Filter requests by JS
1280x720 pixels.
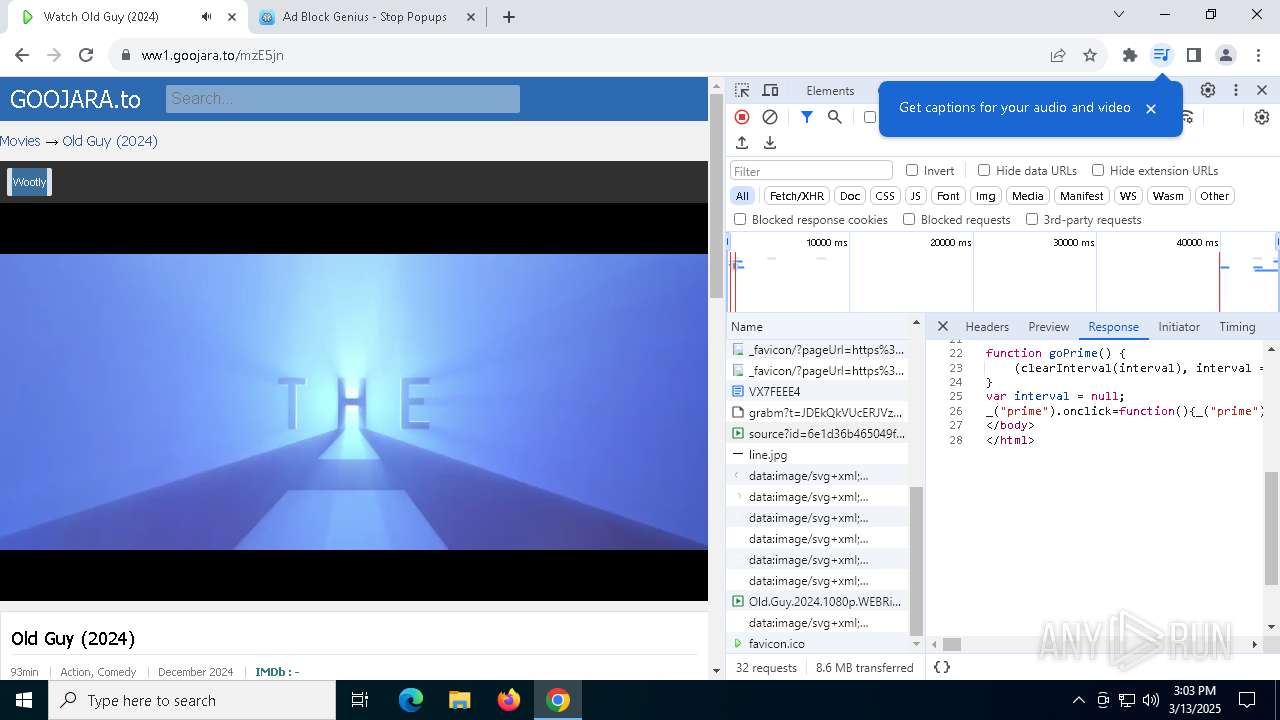915,196
